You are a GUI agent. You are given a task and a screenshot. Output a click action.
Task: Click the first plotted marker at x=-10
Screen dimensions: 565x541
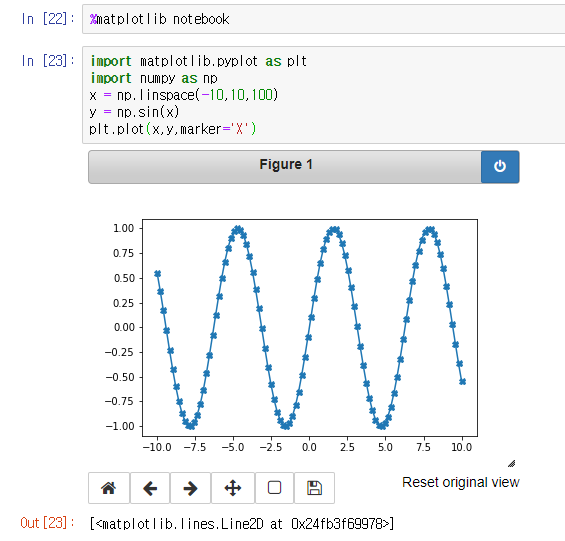click(x=157, y=274)
